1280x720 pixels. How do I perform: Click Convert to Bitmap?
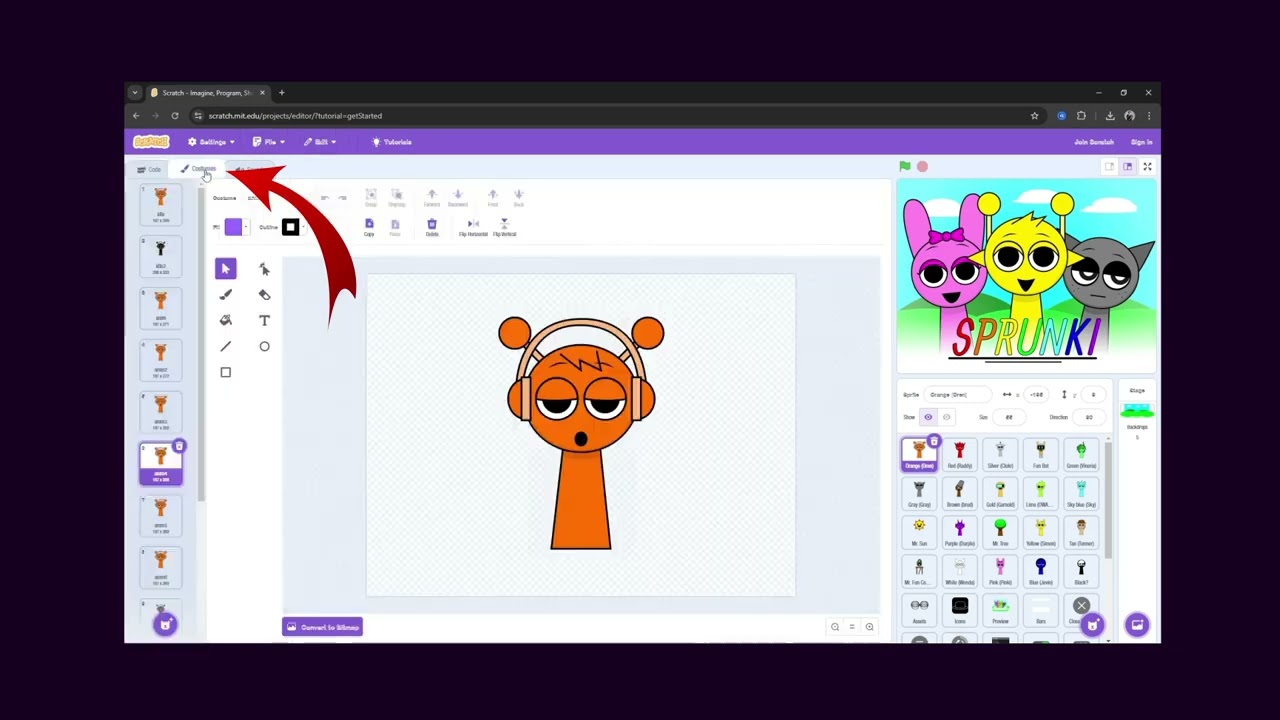[322, 627]
